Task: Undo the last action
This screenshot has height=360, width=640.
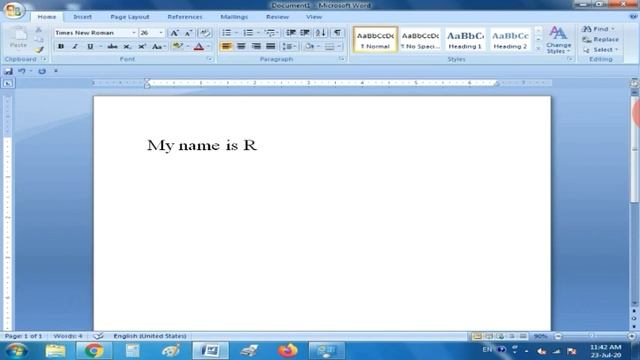Action: tap(22, 71)
